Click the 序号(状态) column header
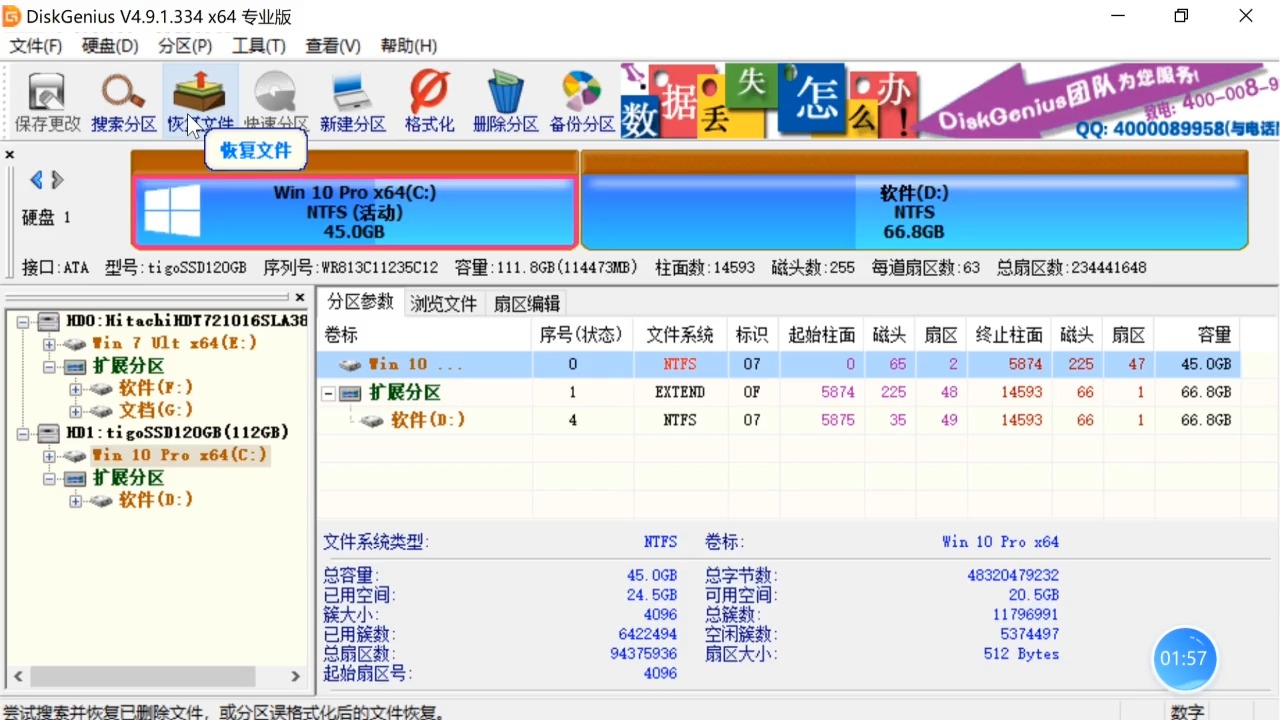Screen dimensions: 1280x720 pos(582,335)
